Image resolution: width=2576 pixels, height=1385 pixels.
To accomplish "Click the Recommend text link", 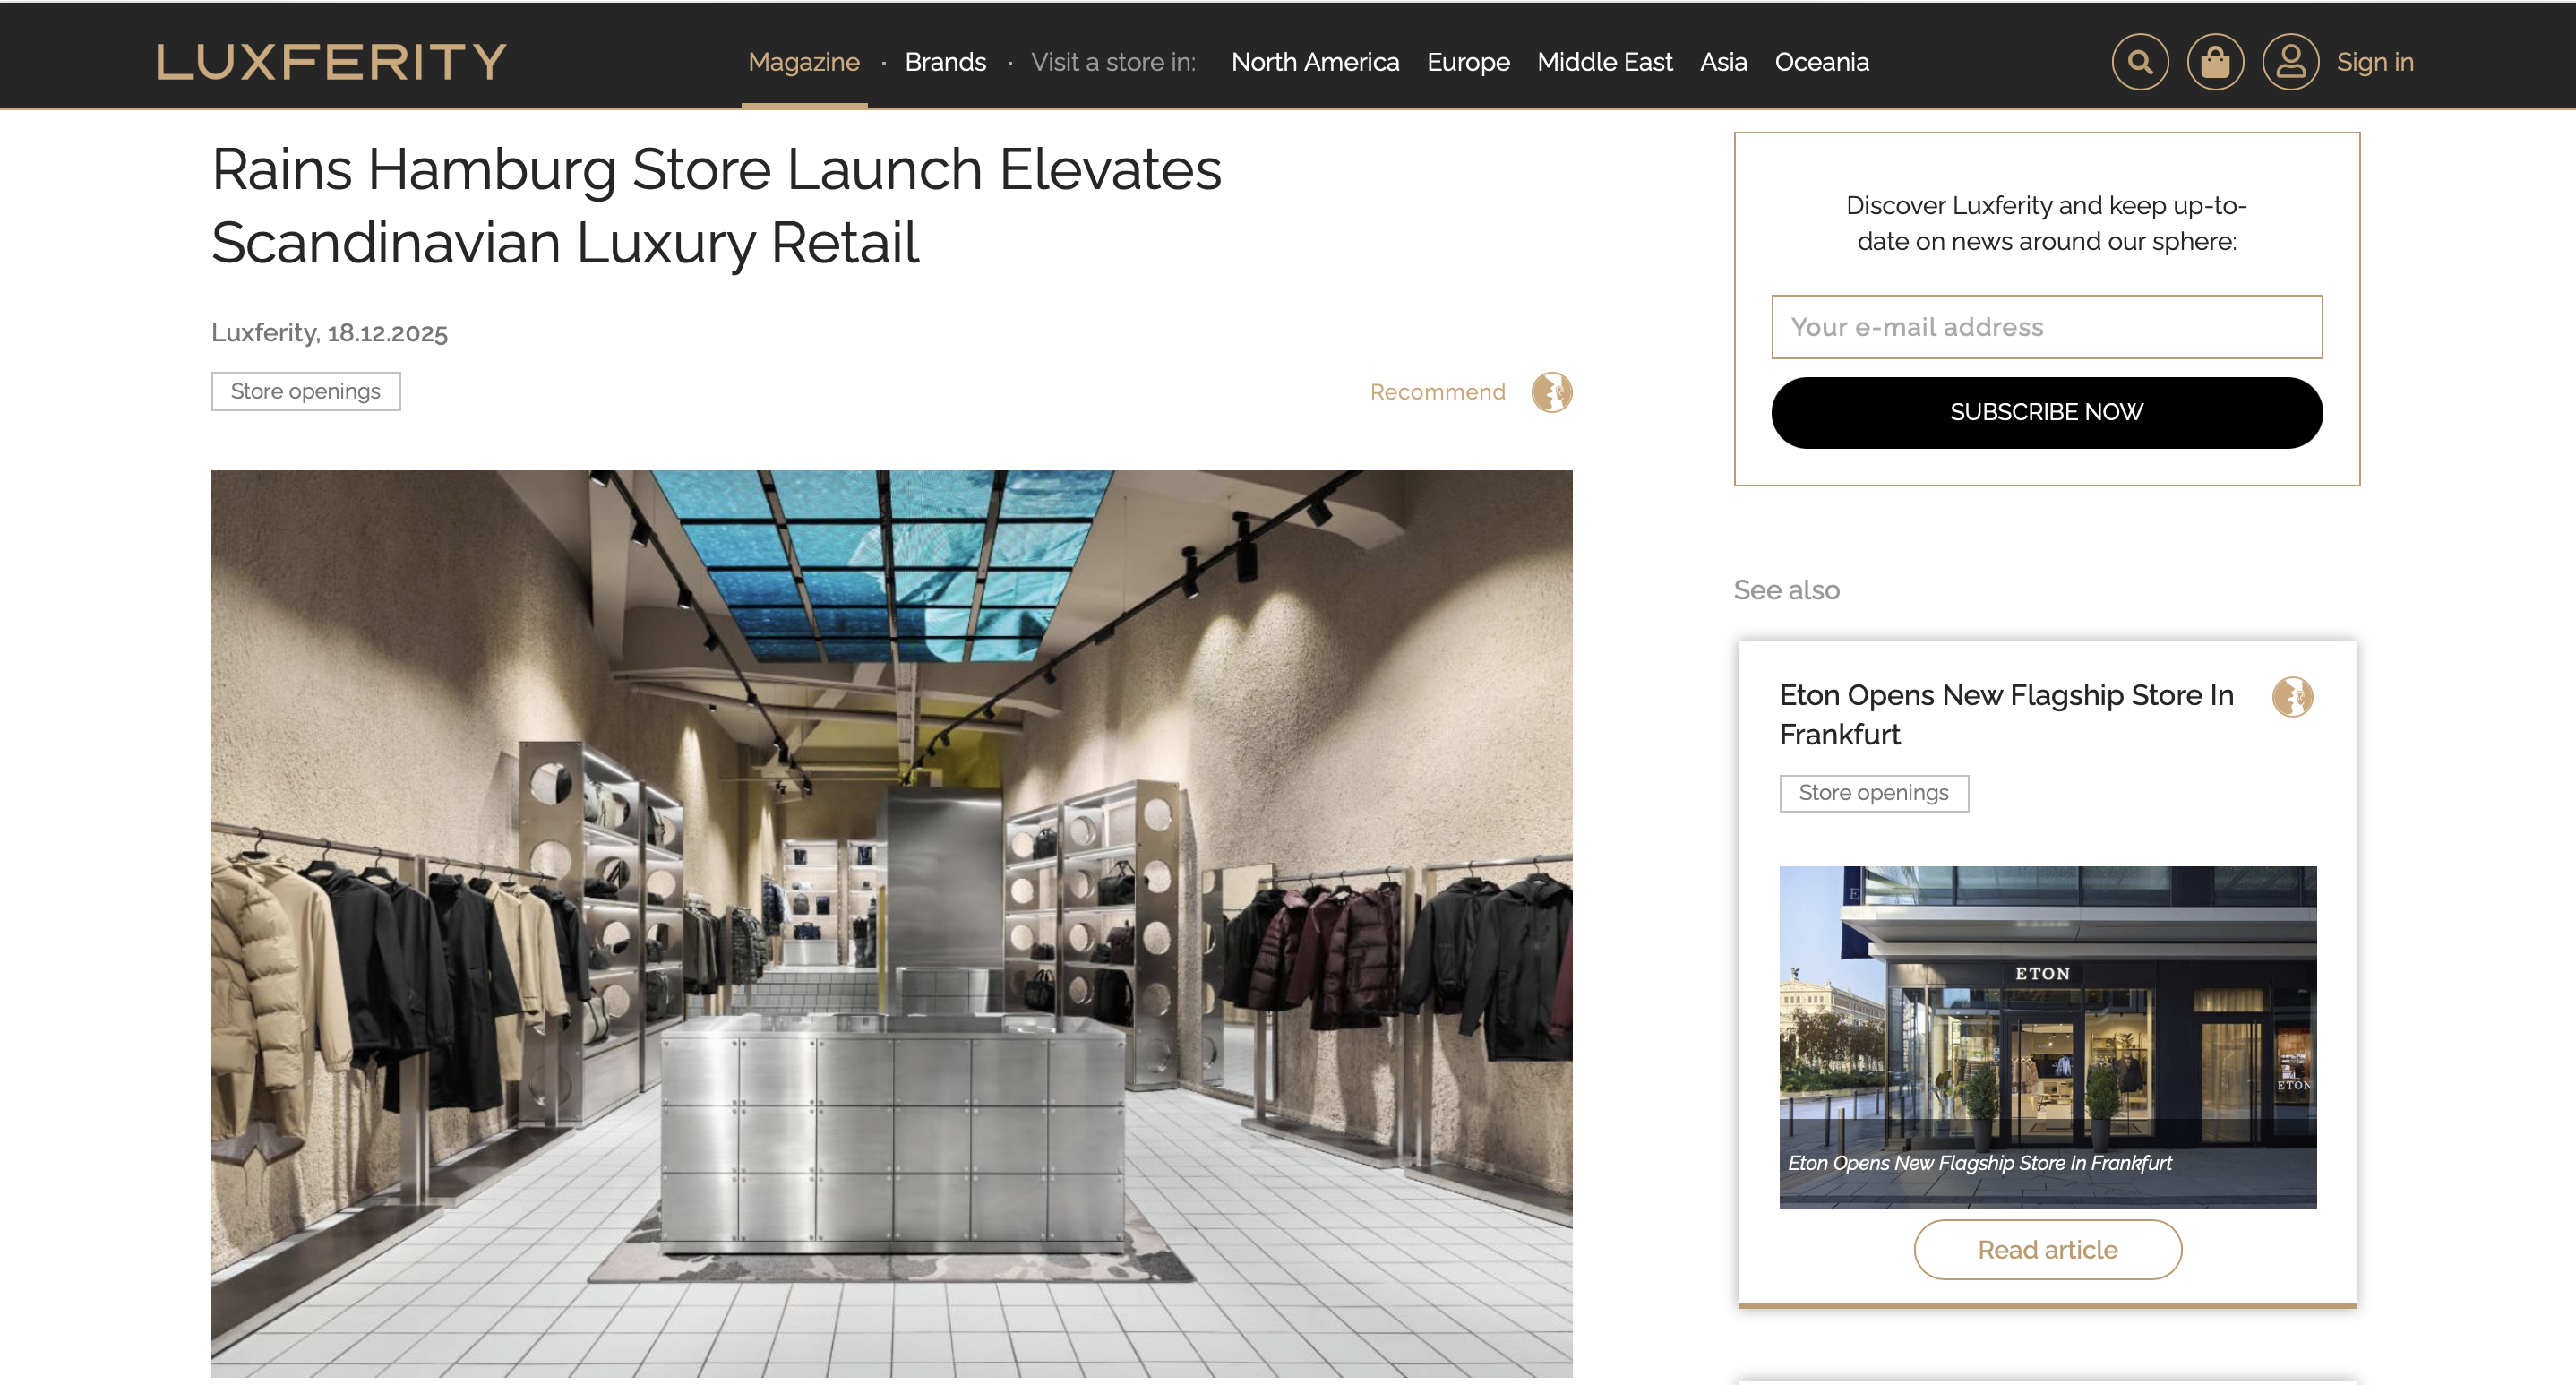I will pos(1437,392).
